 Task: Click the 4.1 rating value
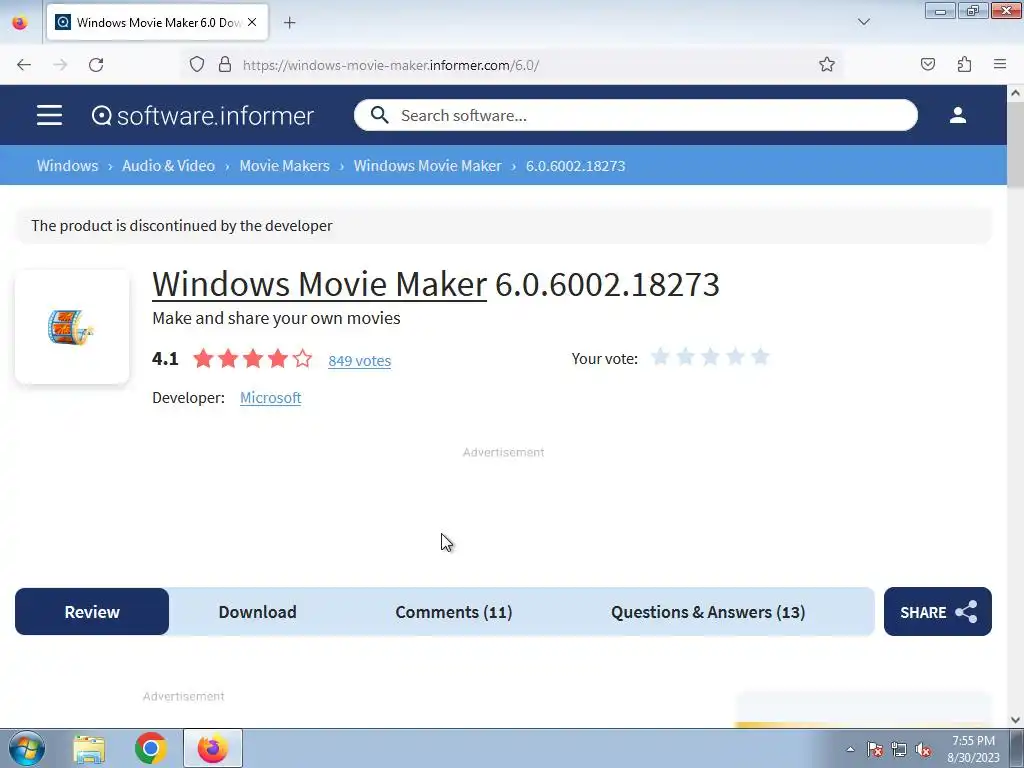click(165, 359)
